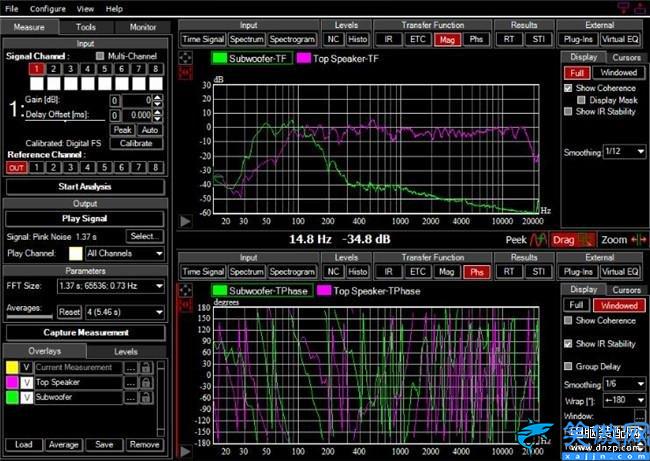Select the Peek cursor mode icon
The image size is (650, 461).
(x=539, y=240)
